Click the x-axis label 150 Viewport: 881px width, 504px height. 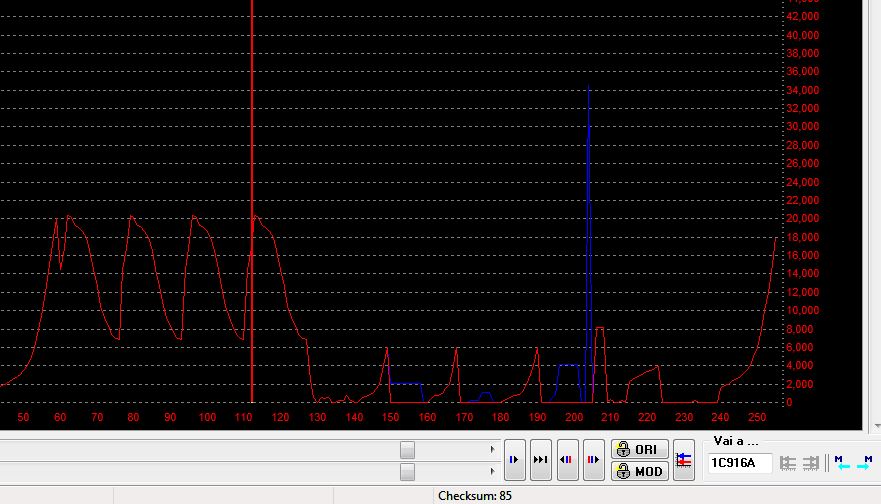[x=390, y=417]
